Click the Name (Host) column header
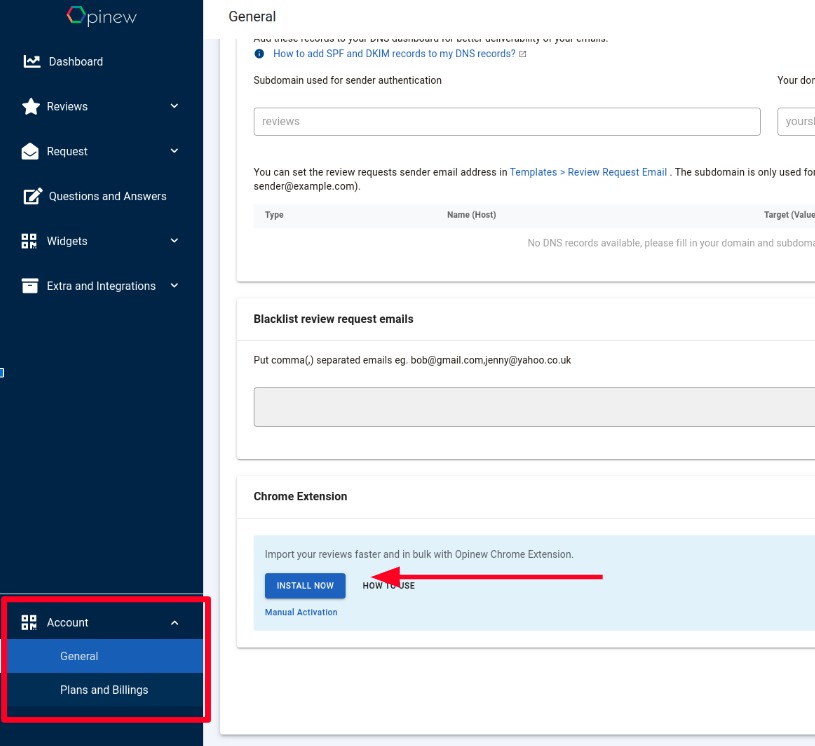The image size is (815, 746). pos(471,215)
